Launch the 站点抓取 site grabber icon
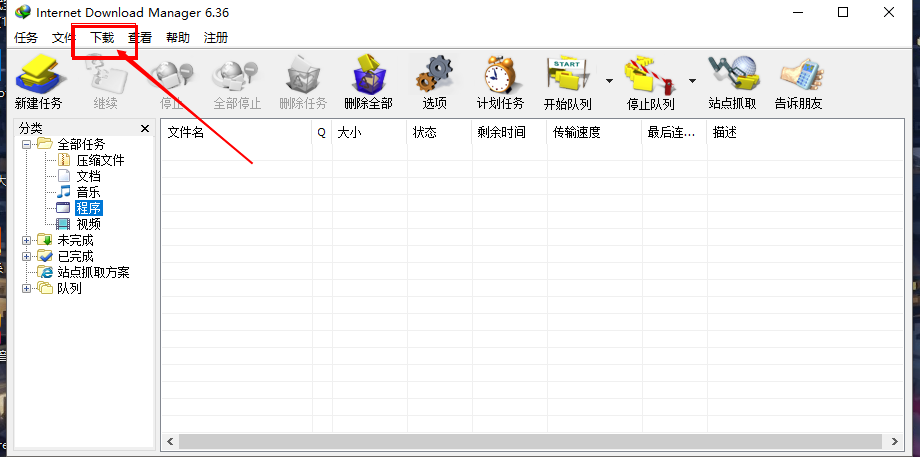The height and width of the screenshot is (457, 920). (732, 82)
